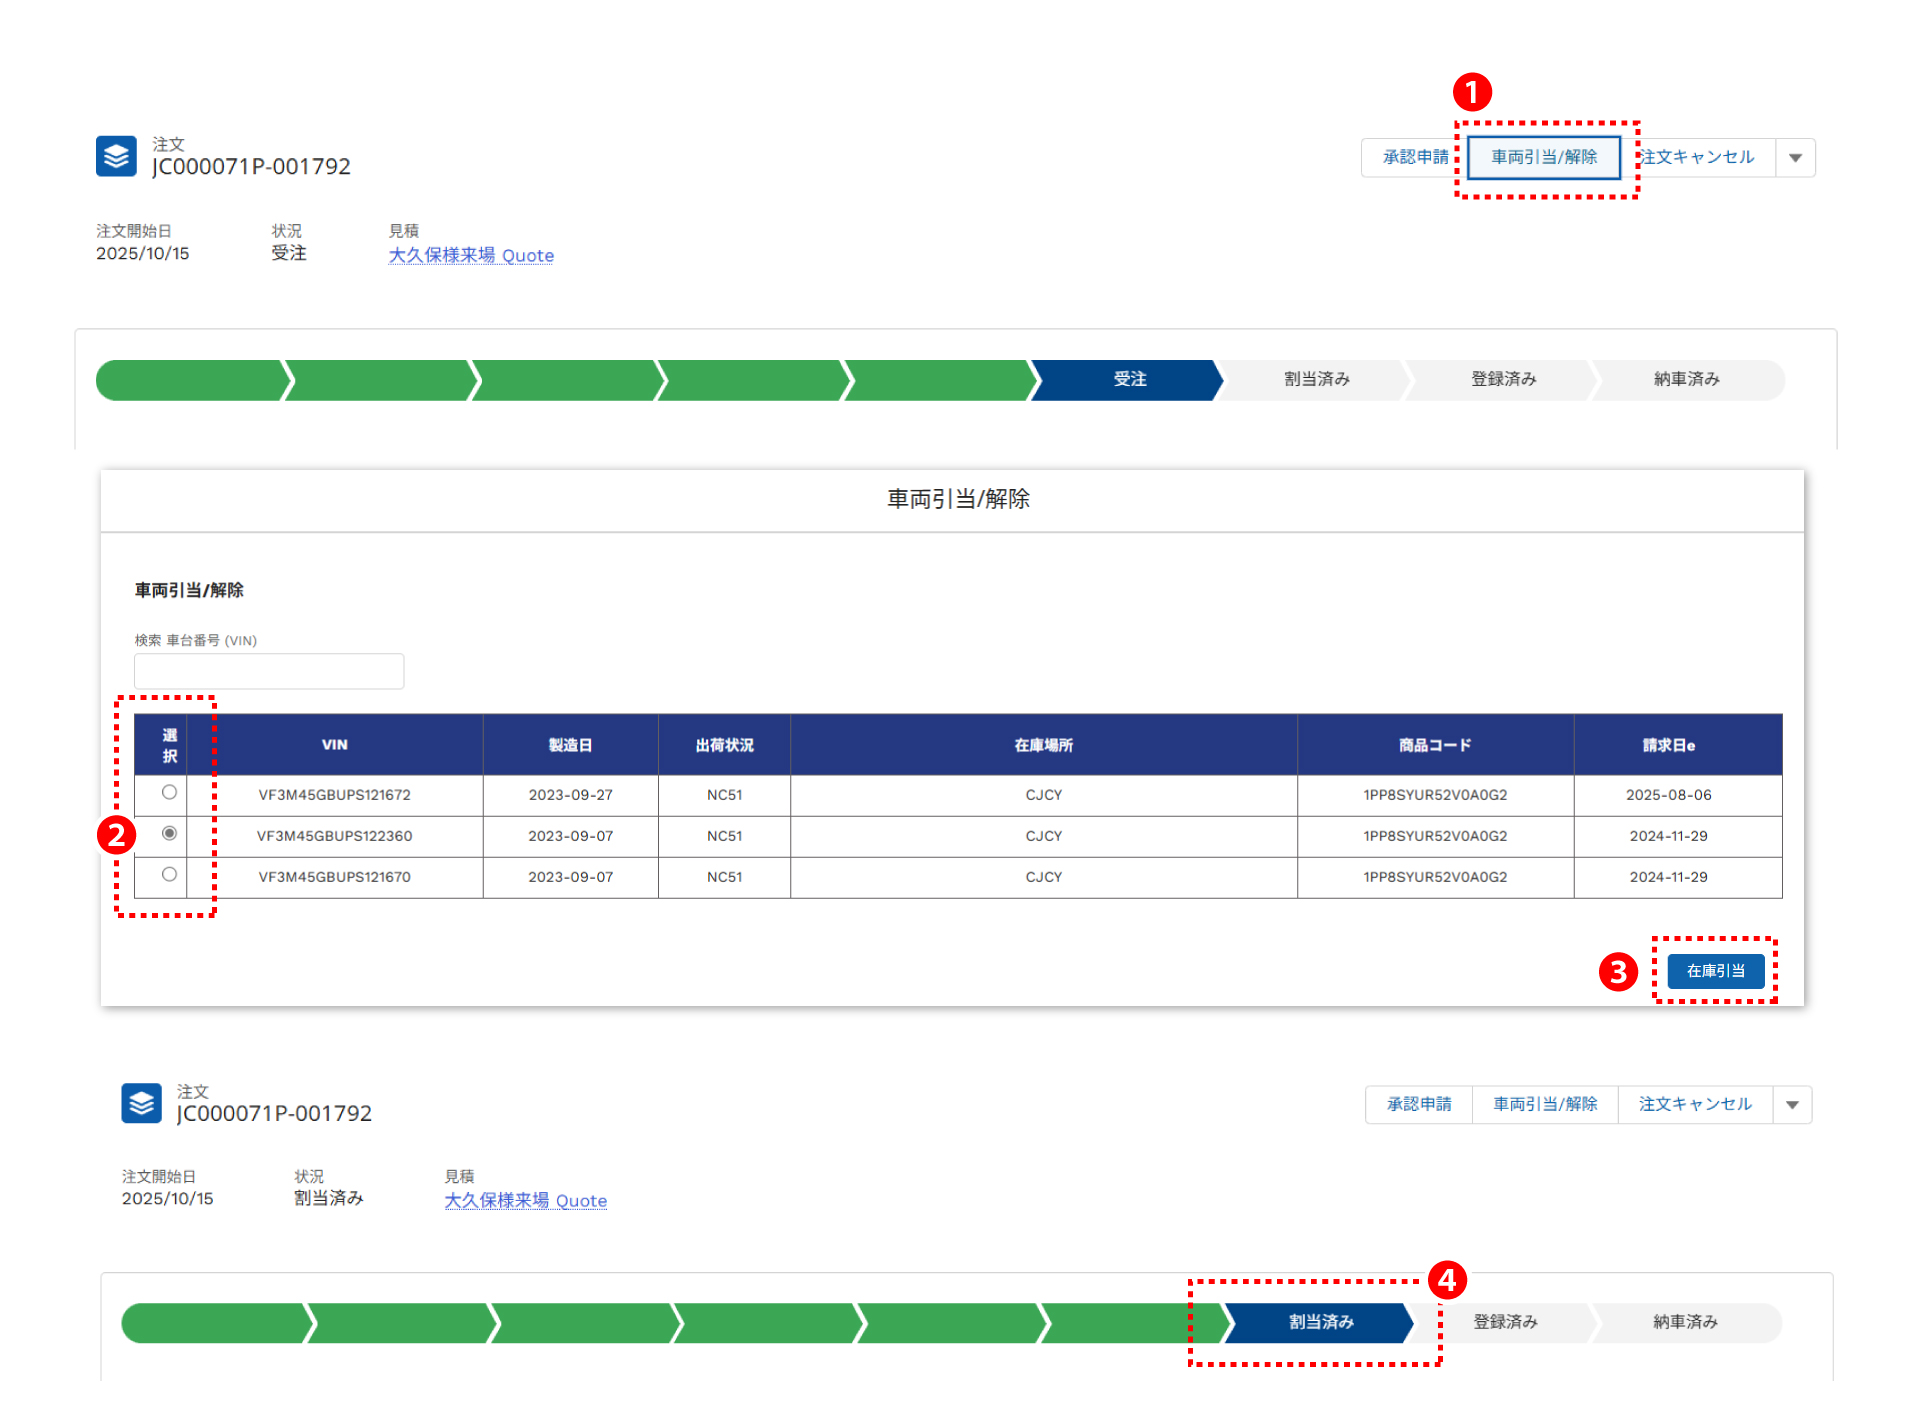The width and height of the screenshot is (1920, 1413).
Task: Click the order record icon in the lower header
Action: (x=141, y=1103)
